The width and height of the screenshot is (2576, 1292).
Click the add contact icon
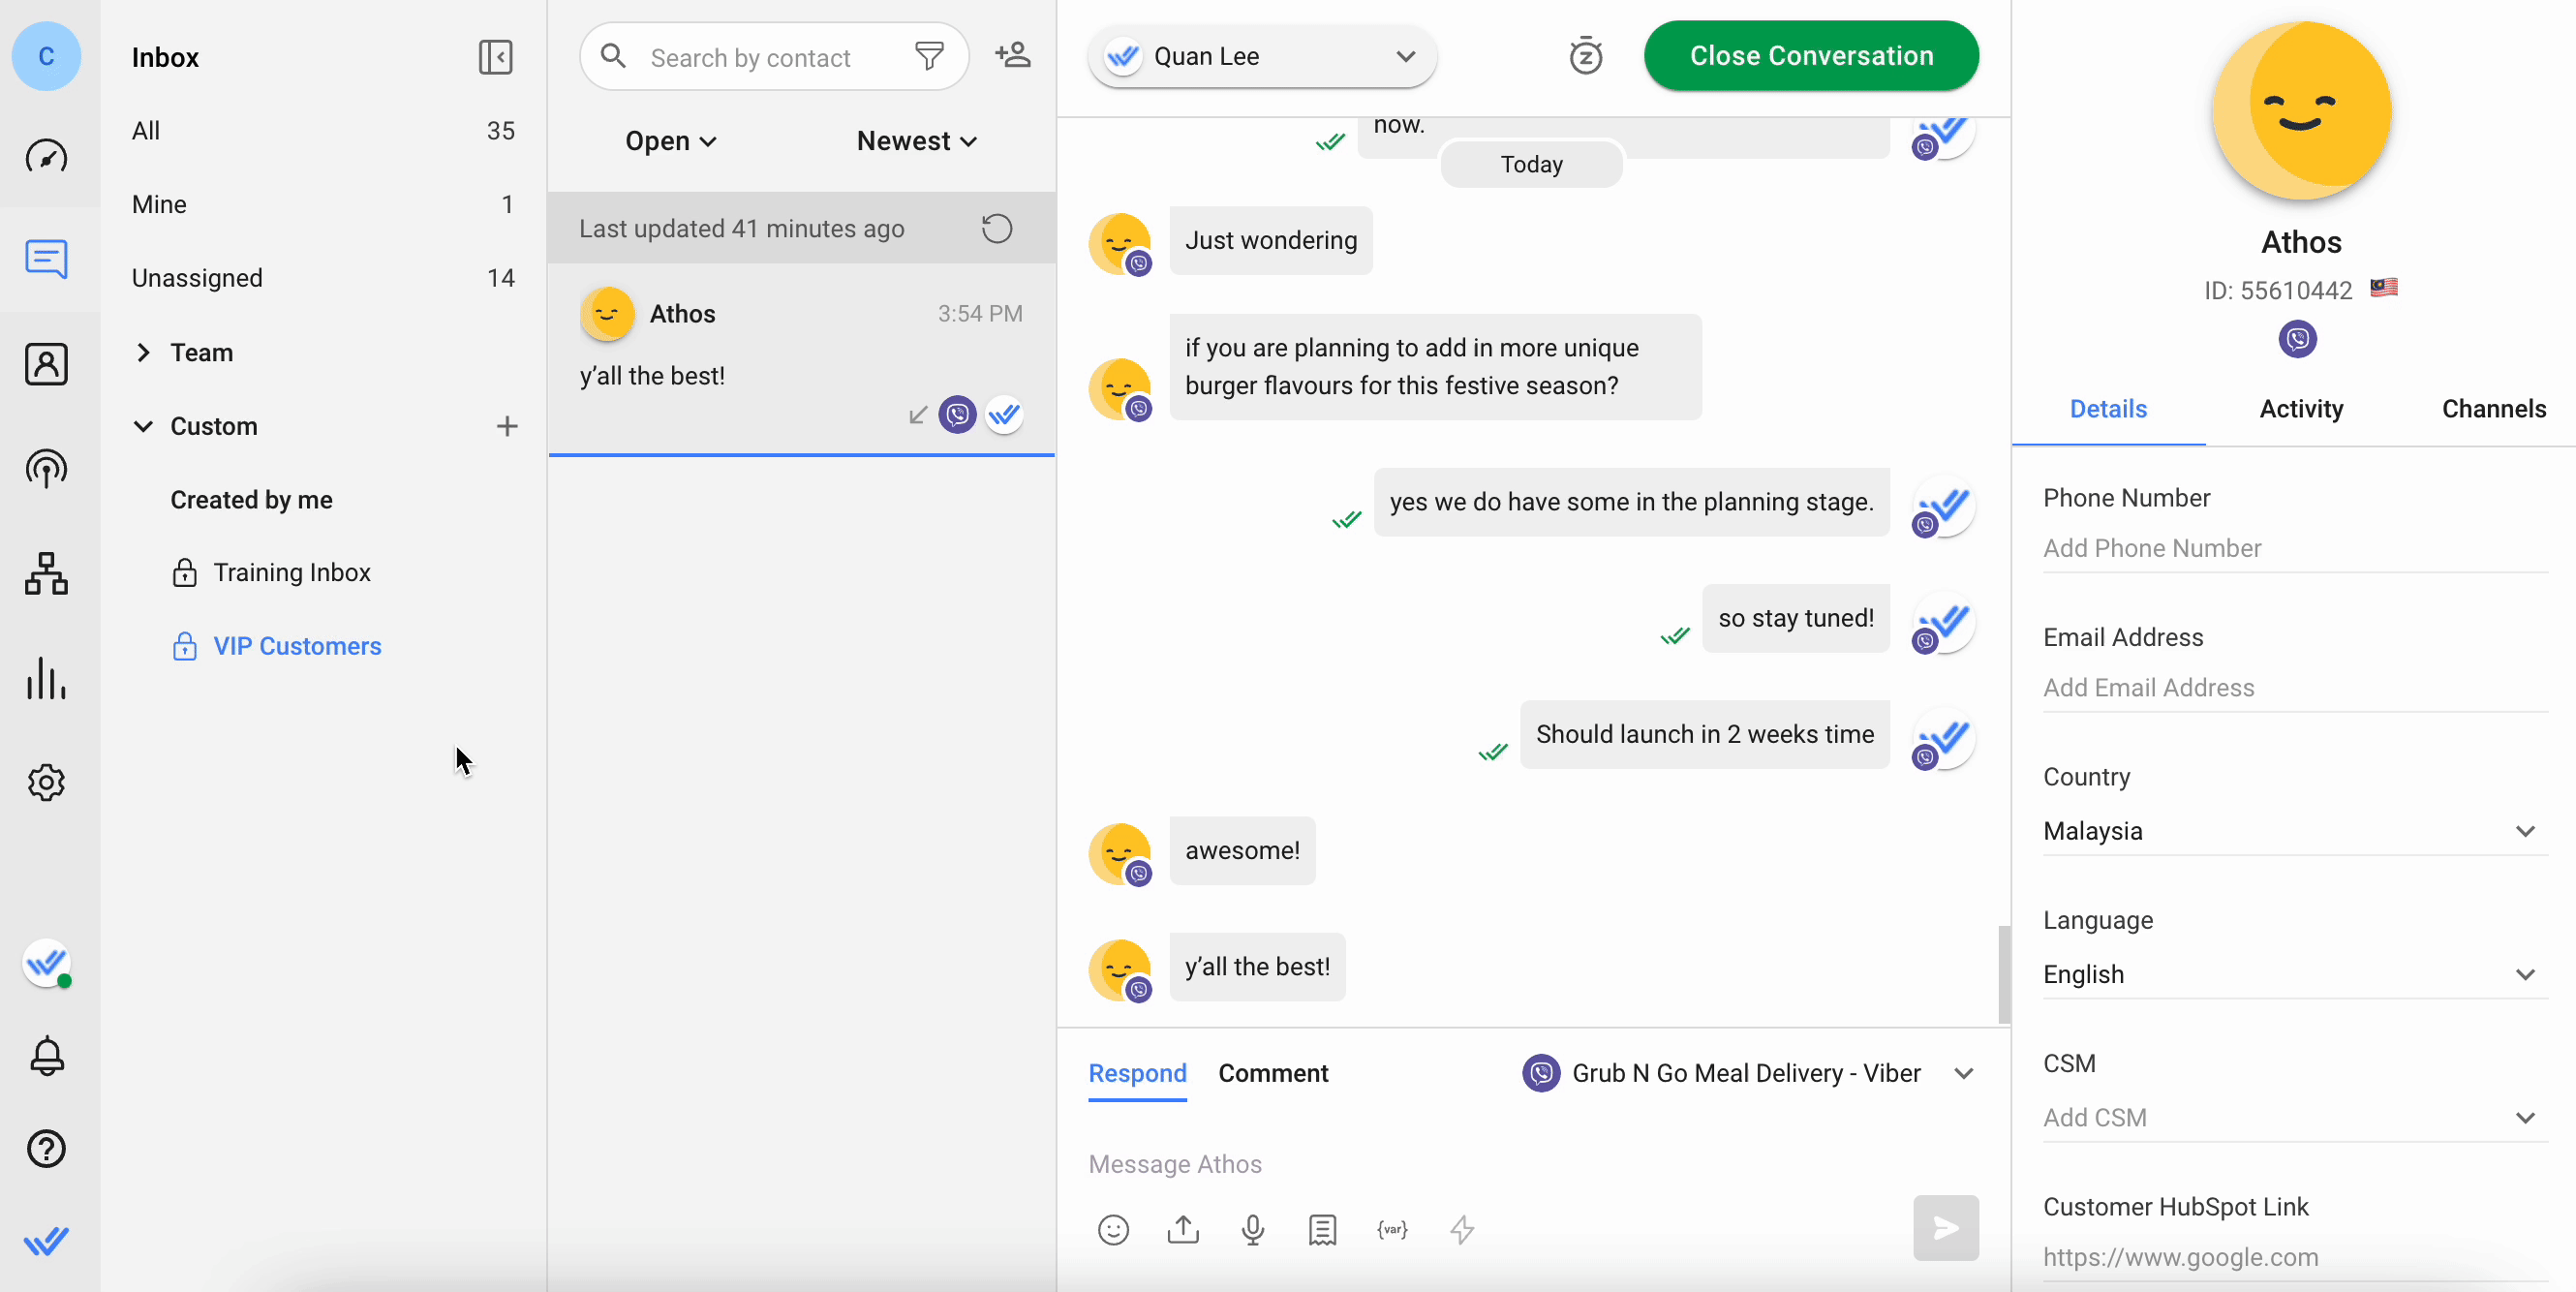pyautogui.click(x=1012, y=55)
